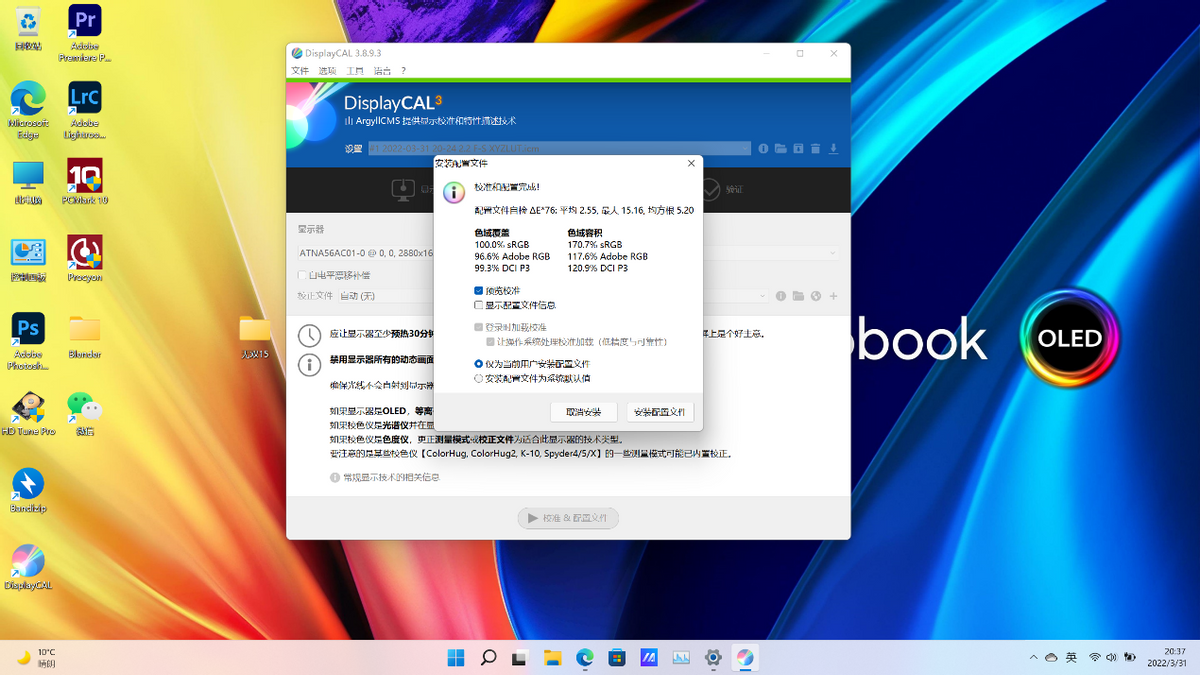Viewport: 1200px width, 675px height.
Task: Open 工具 menu in DisplayCAL
Action: click(x=355, y=71)
